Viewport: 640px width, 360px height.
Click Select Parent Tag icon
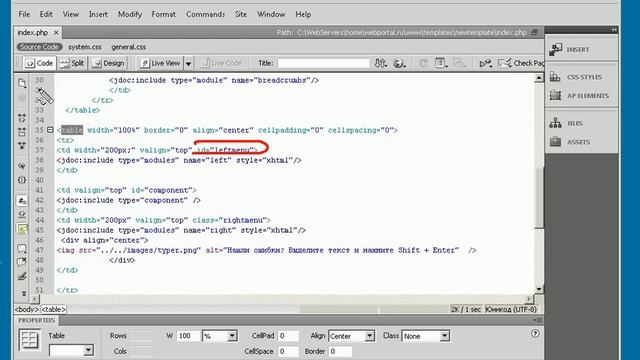[22, 166]
